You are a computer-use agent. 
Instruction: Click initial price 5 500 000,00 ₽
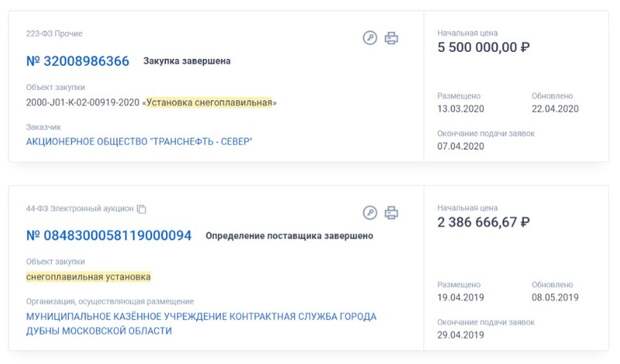[483, 47]
